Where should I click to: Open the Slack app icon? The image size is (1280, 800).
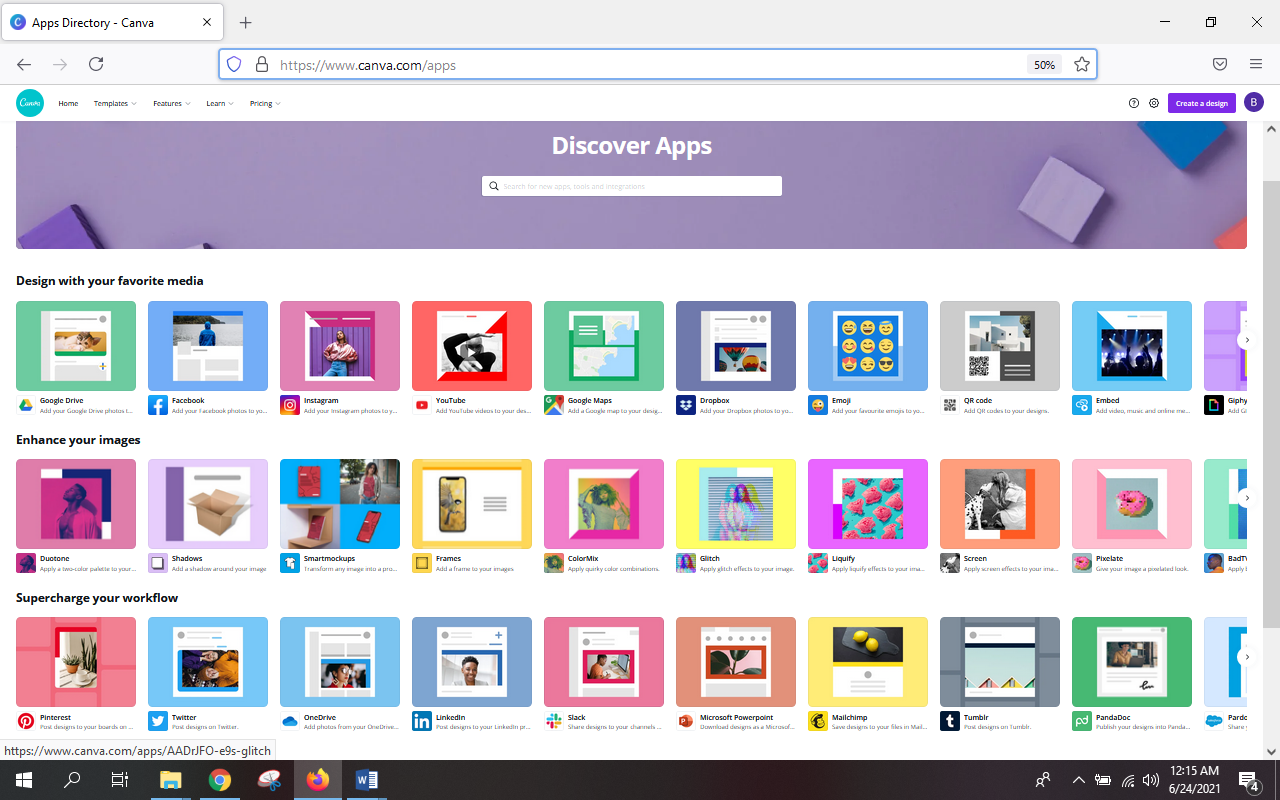click(x=554, y=721)
